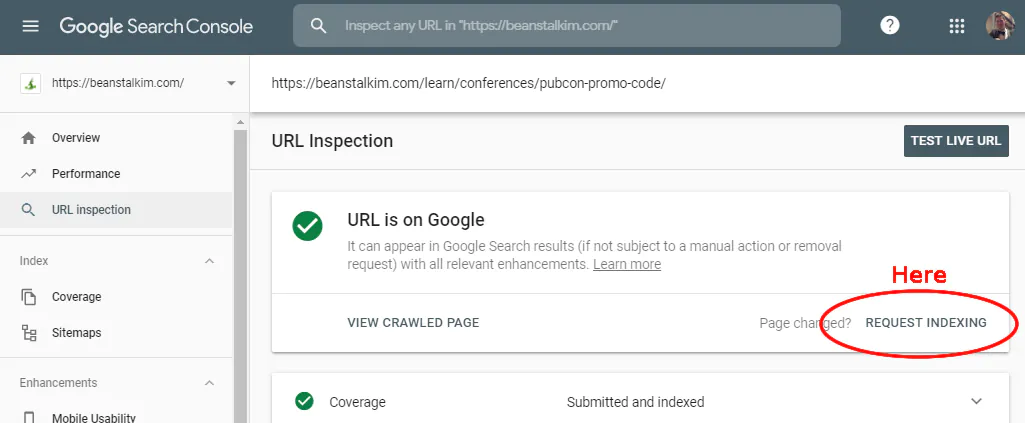Image resolution: width=1025 pixels, height=423 pixels.
Task: Click the Coverage pages icon
Action: 28,297
